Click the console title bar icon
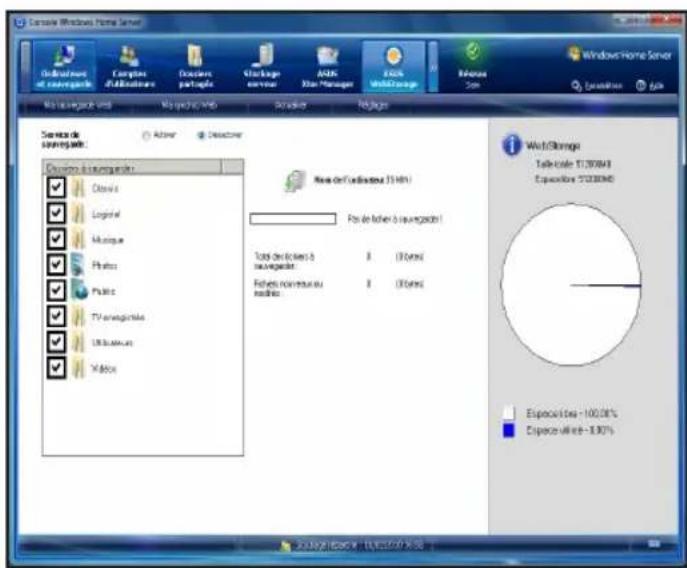The image size is (687, 568). click(20, 22)
